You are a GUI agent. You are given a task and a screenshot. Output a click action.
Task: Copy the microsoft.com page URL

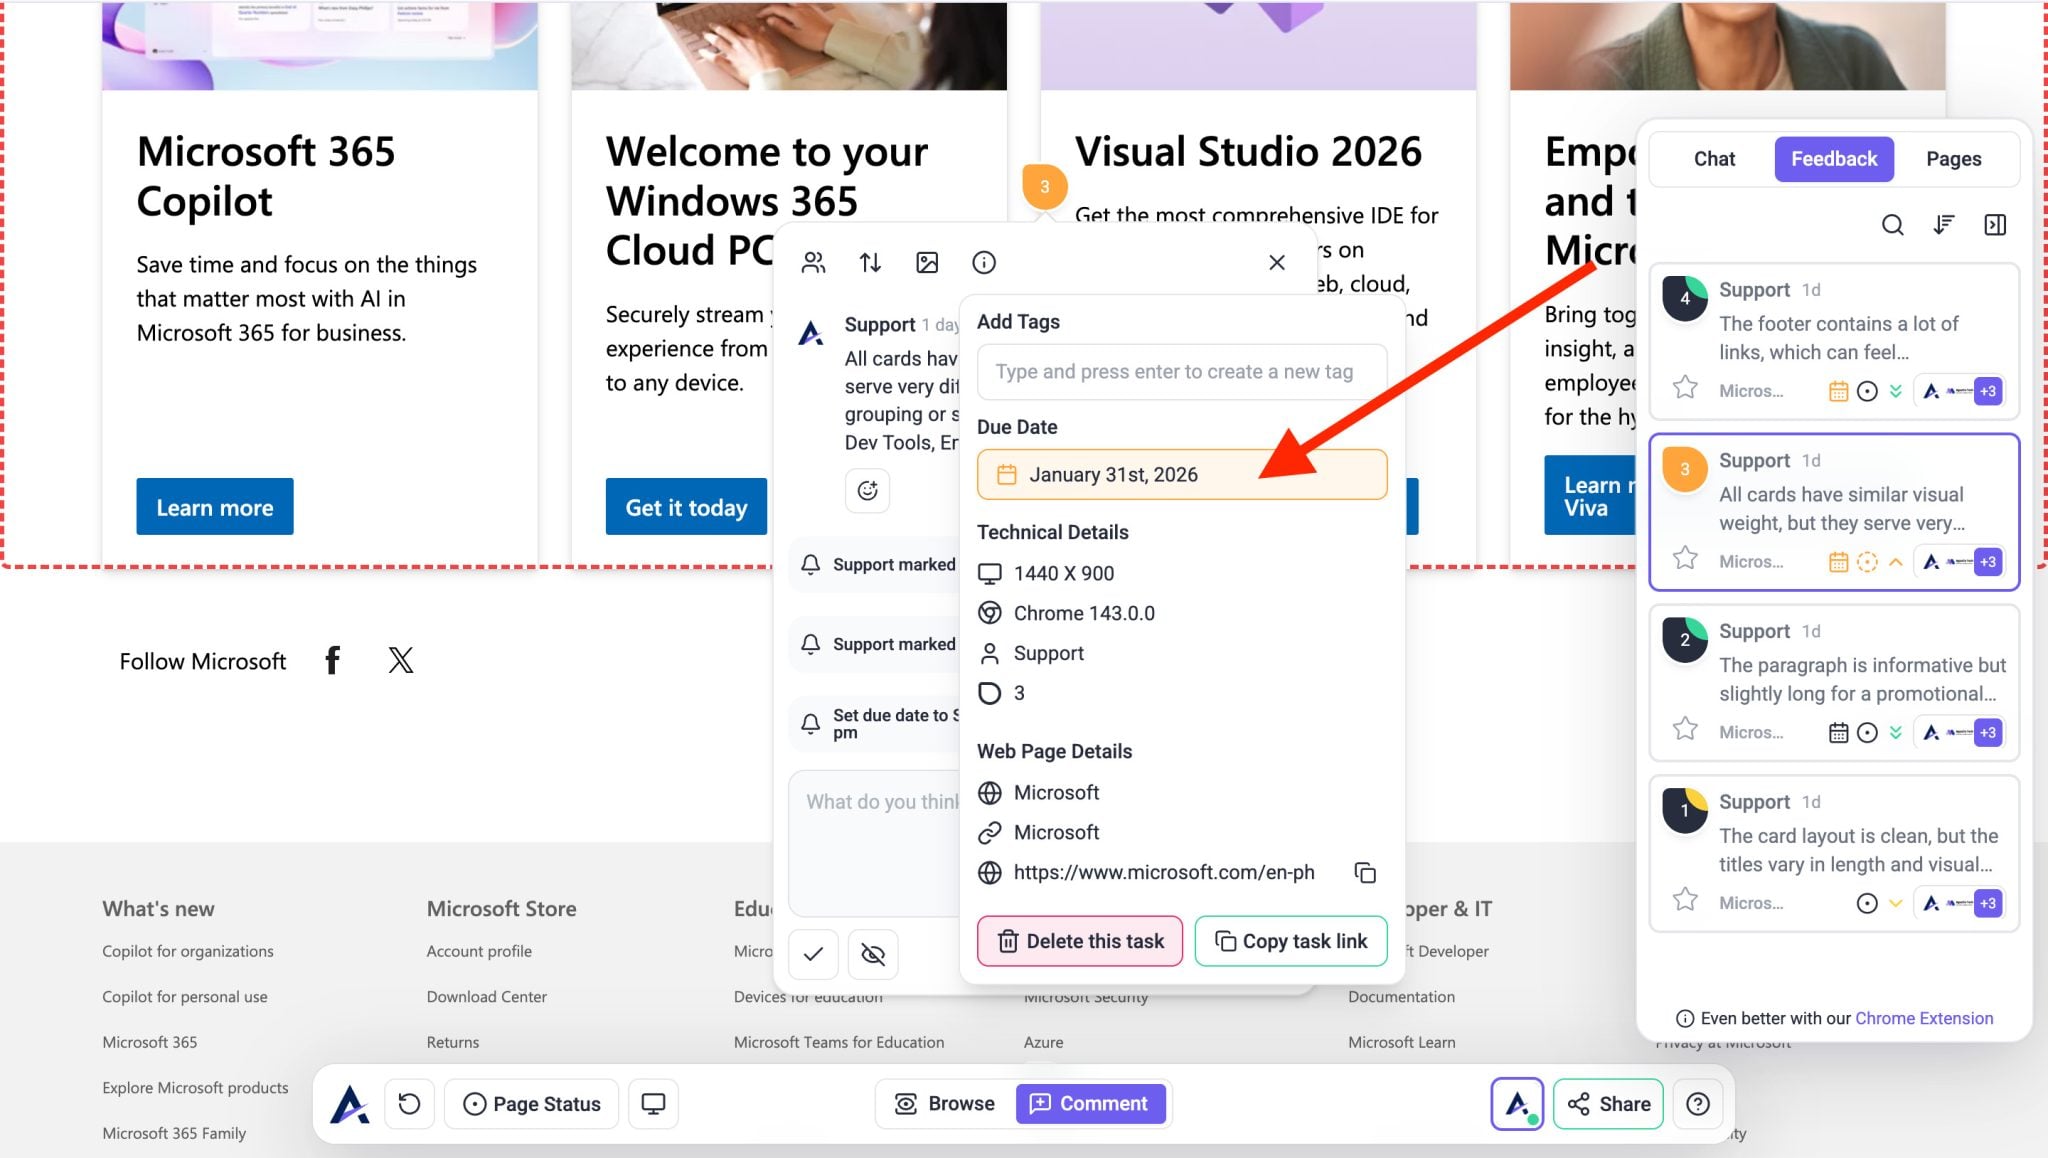pyautogui.click(x=1365, y=873)
